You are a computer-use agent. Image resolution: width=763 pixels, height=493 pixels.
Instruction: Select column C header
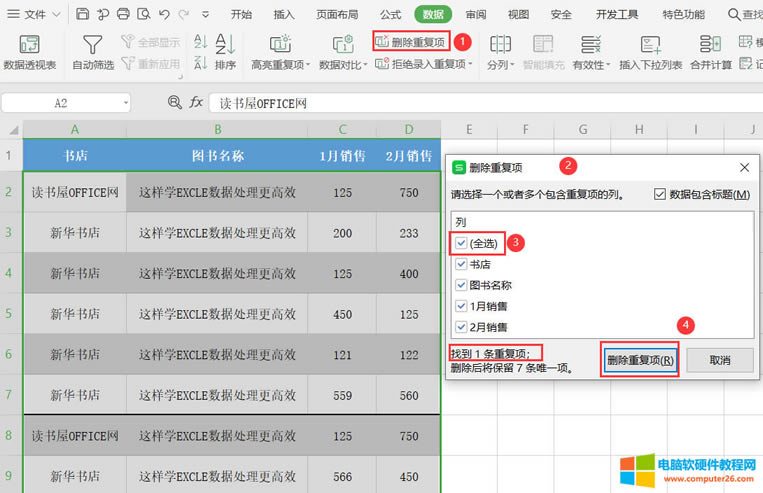(x=342, y=130)
